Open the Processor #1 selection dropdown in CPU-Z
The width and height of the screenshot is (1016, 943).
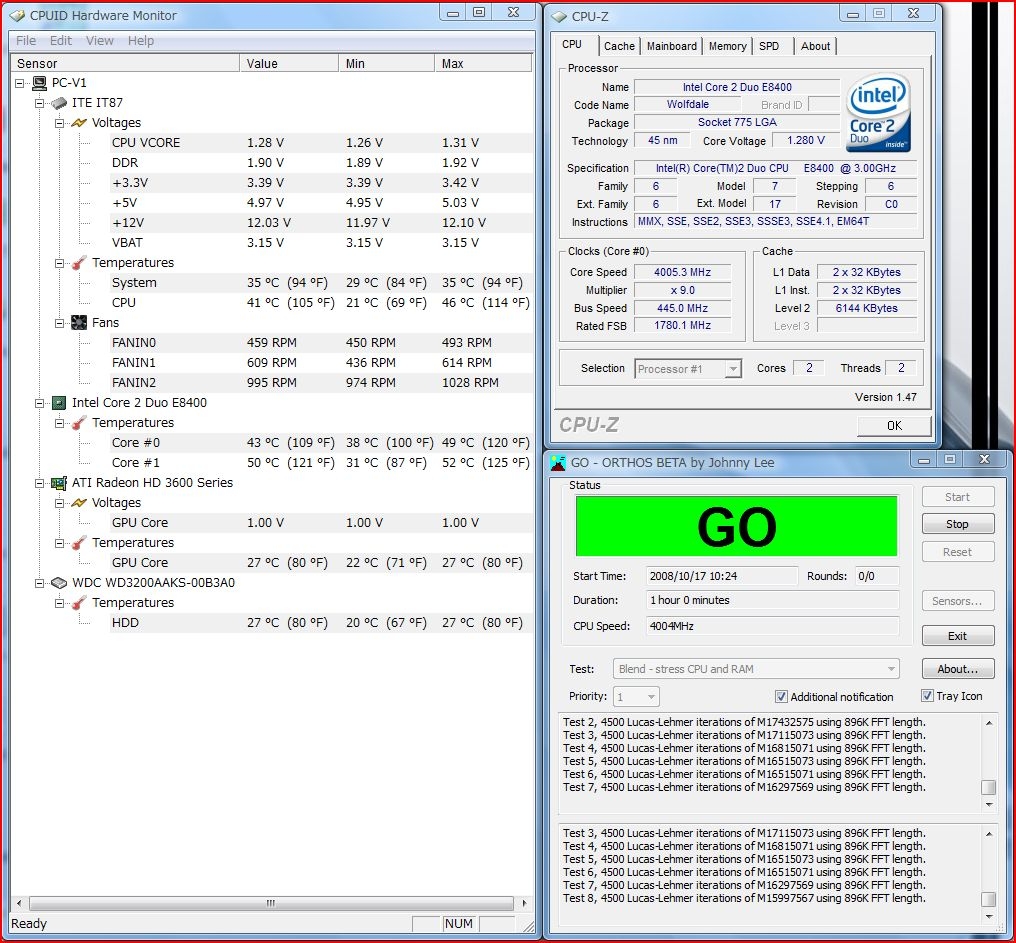pyautogui.click(x=733, y=369)
